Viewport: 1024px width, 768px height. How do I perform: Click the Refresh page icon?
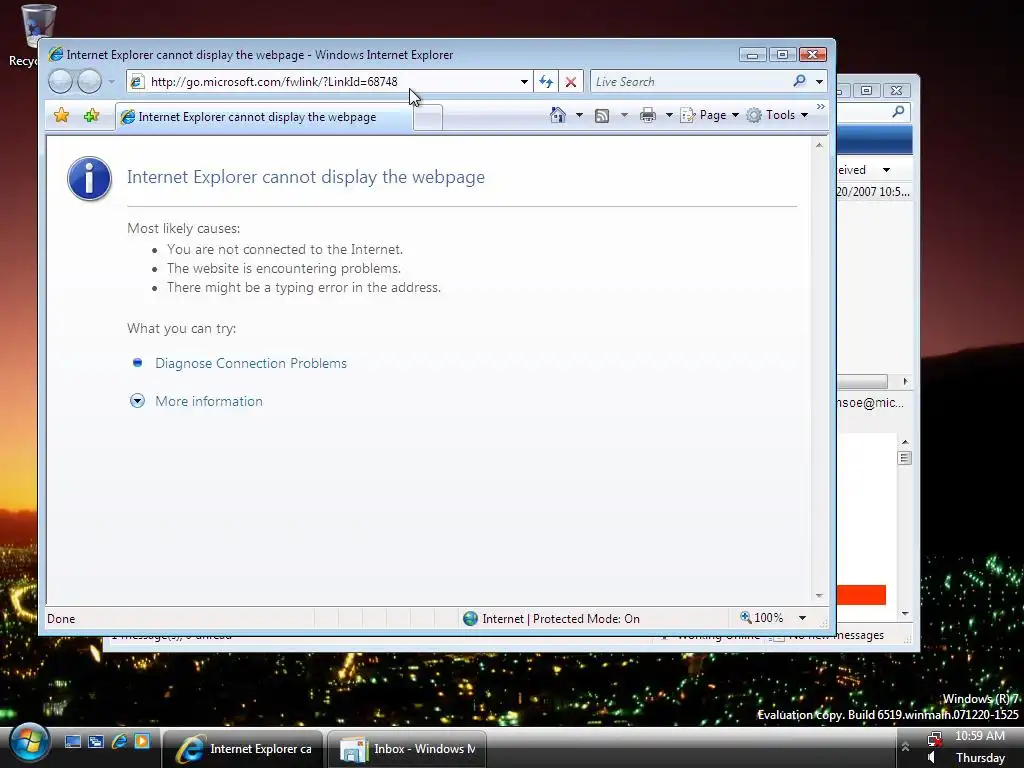(546, 82)
